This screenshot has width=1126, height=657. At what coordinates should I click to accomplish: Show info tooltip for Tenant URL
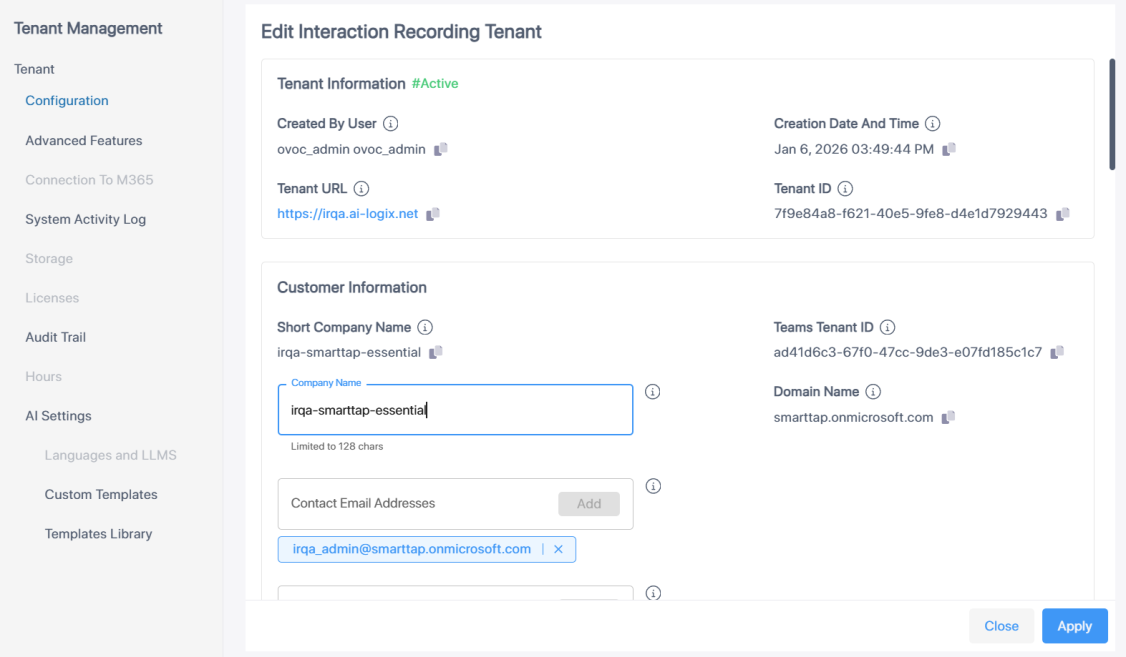(362, 188)
